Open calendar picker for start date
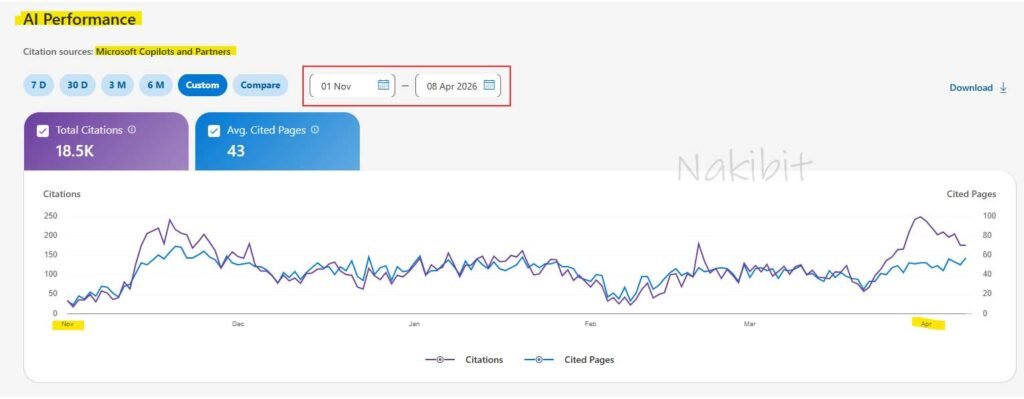Image resolution: width=1024 pixels, height=399 pixels. pyautogui.click(x=383, y=86)
